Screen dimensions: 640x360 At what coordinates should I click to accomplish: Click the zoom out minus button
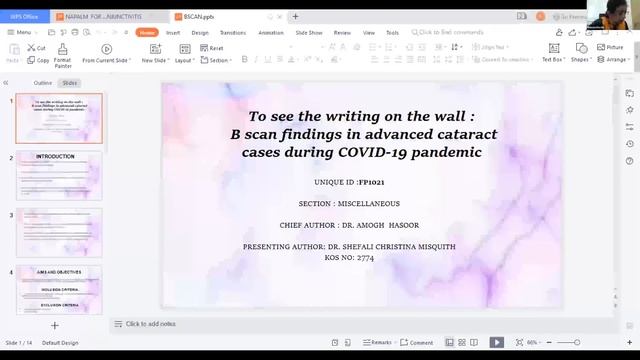pyautogui.click(x=549, y=342)
